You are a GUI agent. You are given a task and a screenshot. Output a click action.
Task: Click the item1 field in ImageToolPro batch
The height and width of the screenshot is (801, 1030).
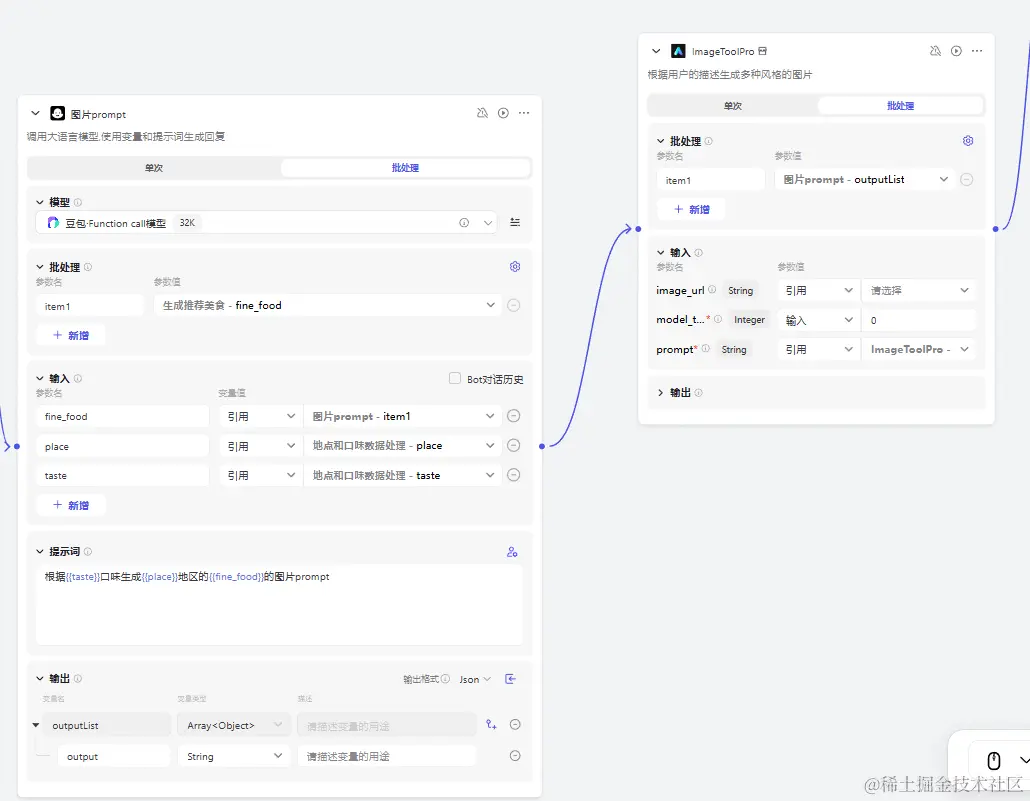tap(711, 180)
